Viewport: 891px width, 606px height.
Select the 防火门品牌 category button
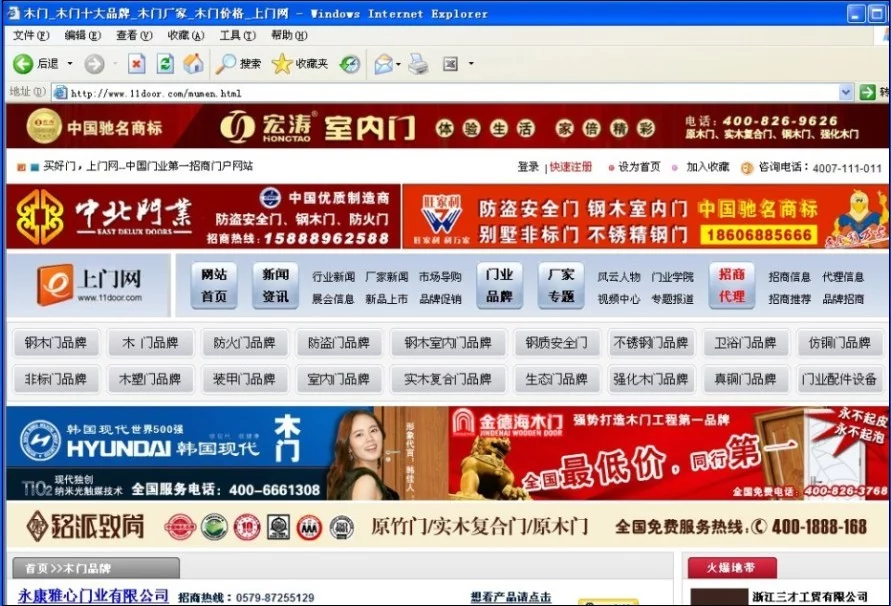(x=244, y=343)
